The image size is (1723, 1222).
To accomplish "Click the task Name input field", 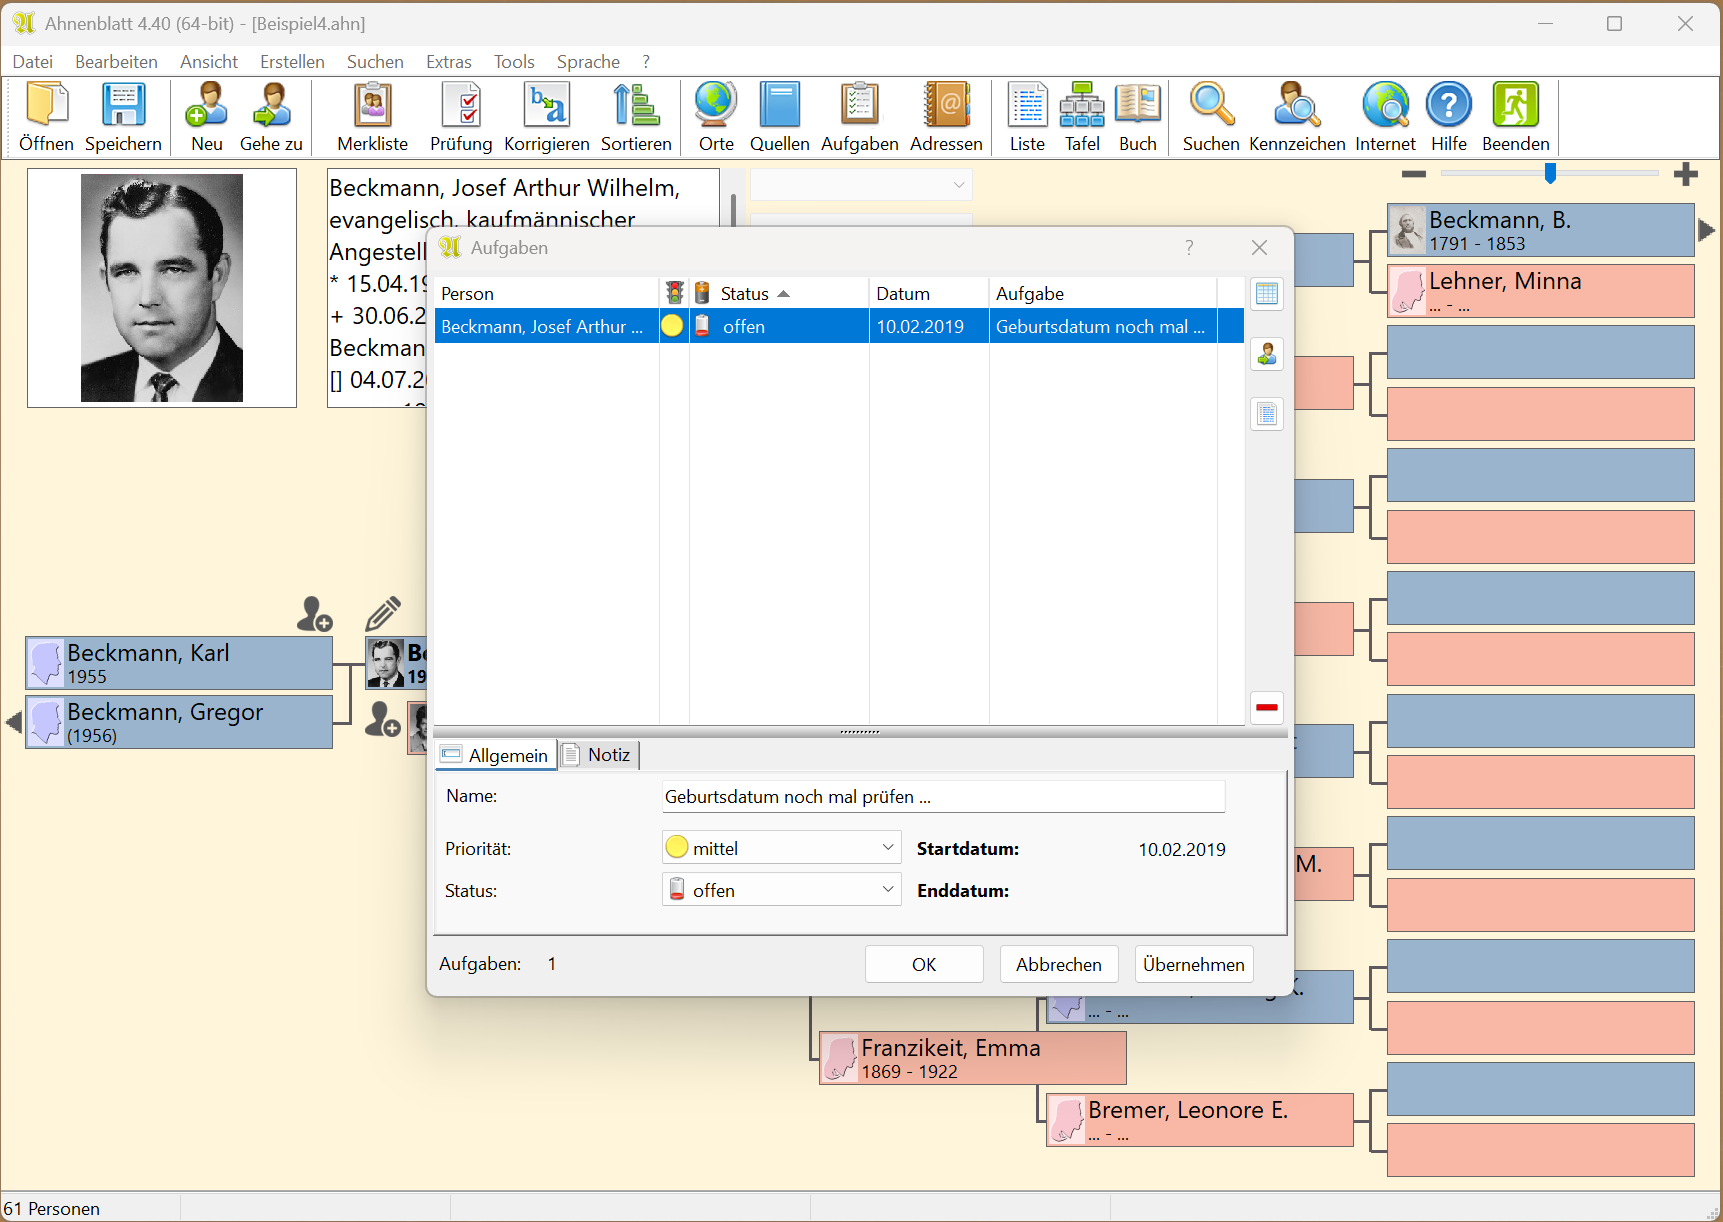I will pos(942,797).
